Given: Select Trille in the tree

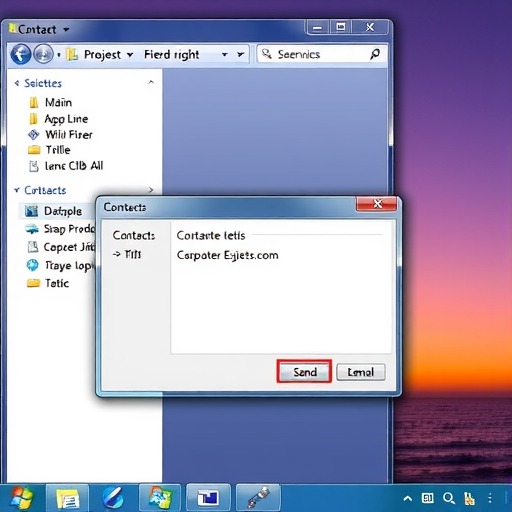Looking at the screenshot, I should [58, 150].
